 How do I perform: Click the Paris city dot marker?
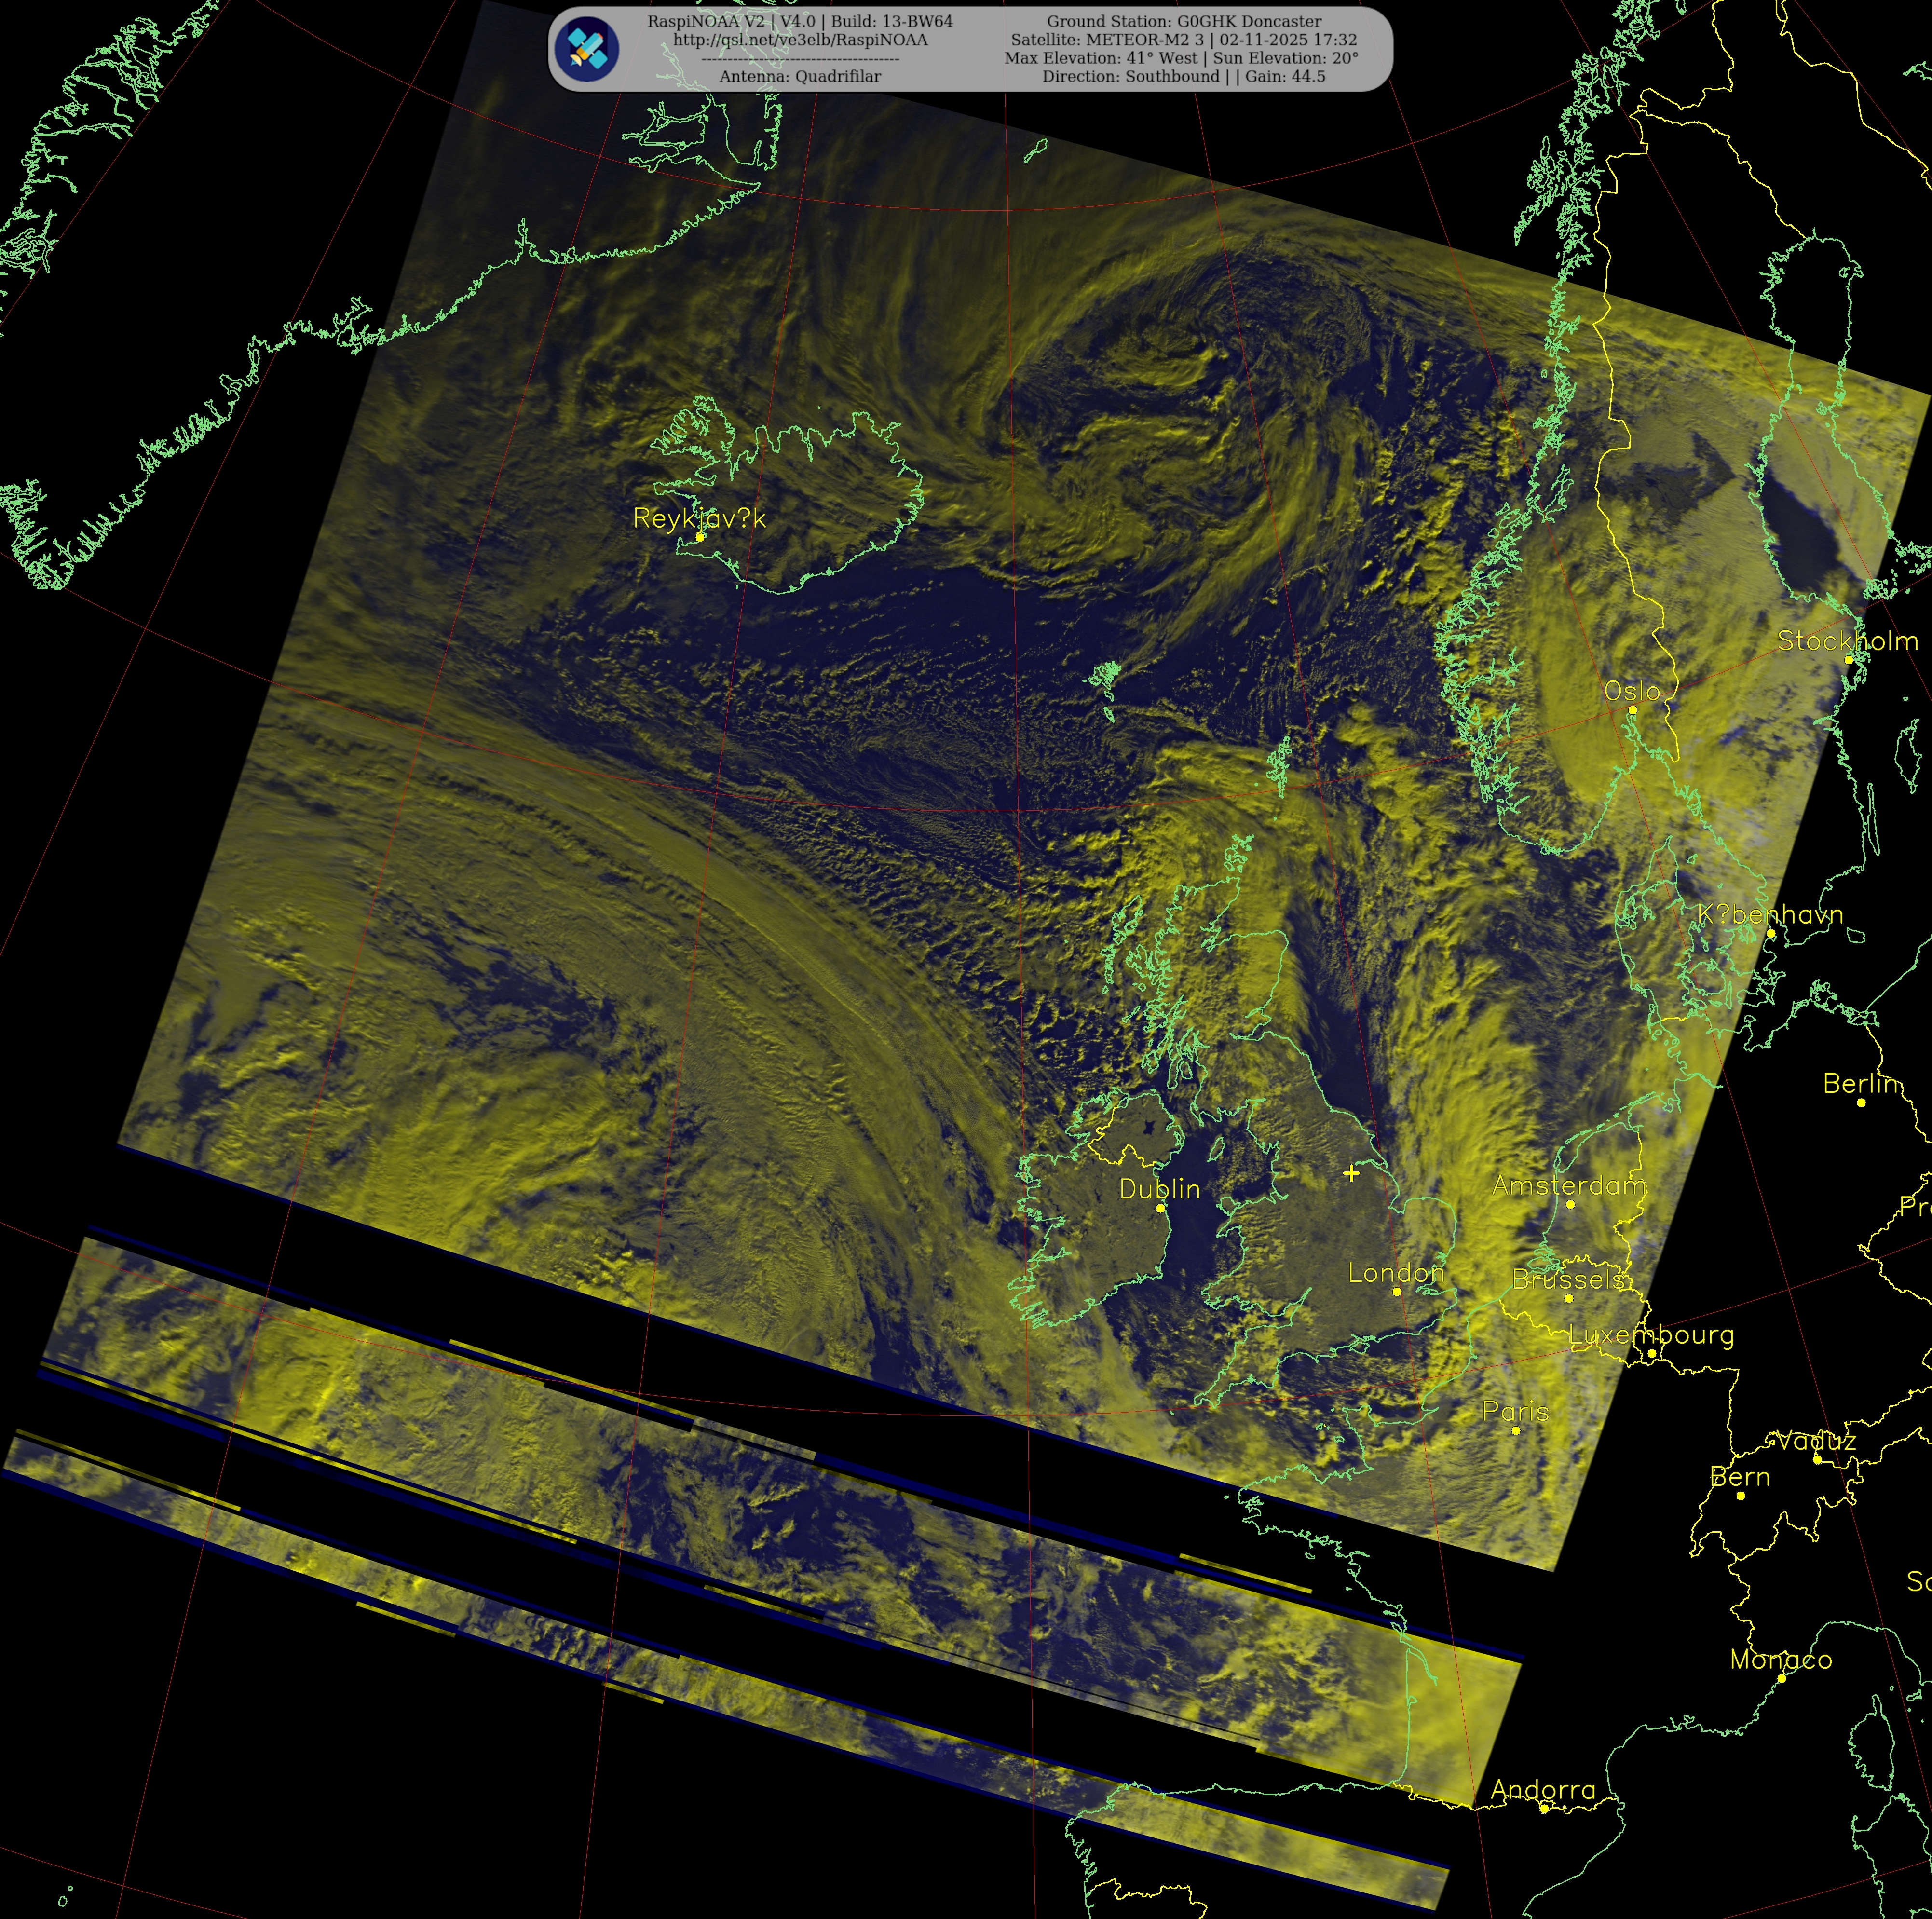tap(1516, 1431)
